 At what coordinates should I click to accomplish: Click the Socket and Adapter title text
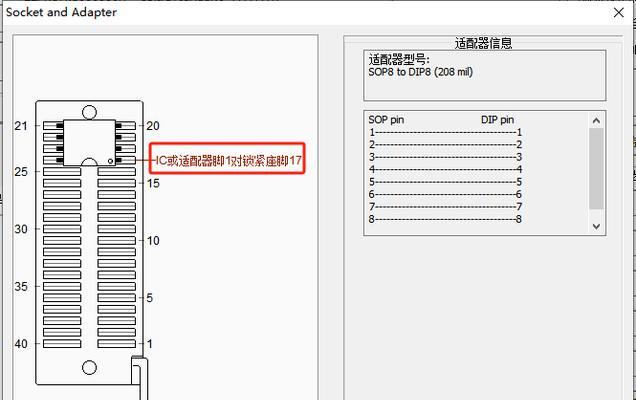click(61, 12)
